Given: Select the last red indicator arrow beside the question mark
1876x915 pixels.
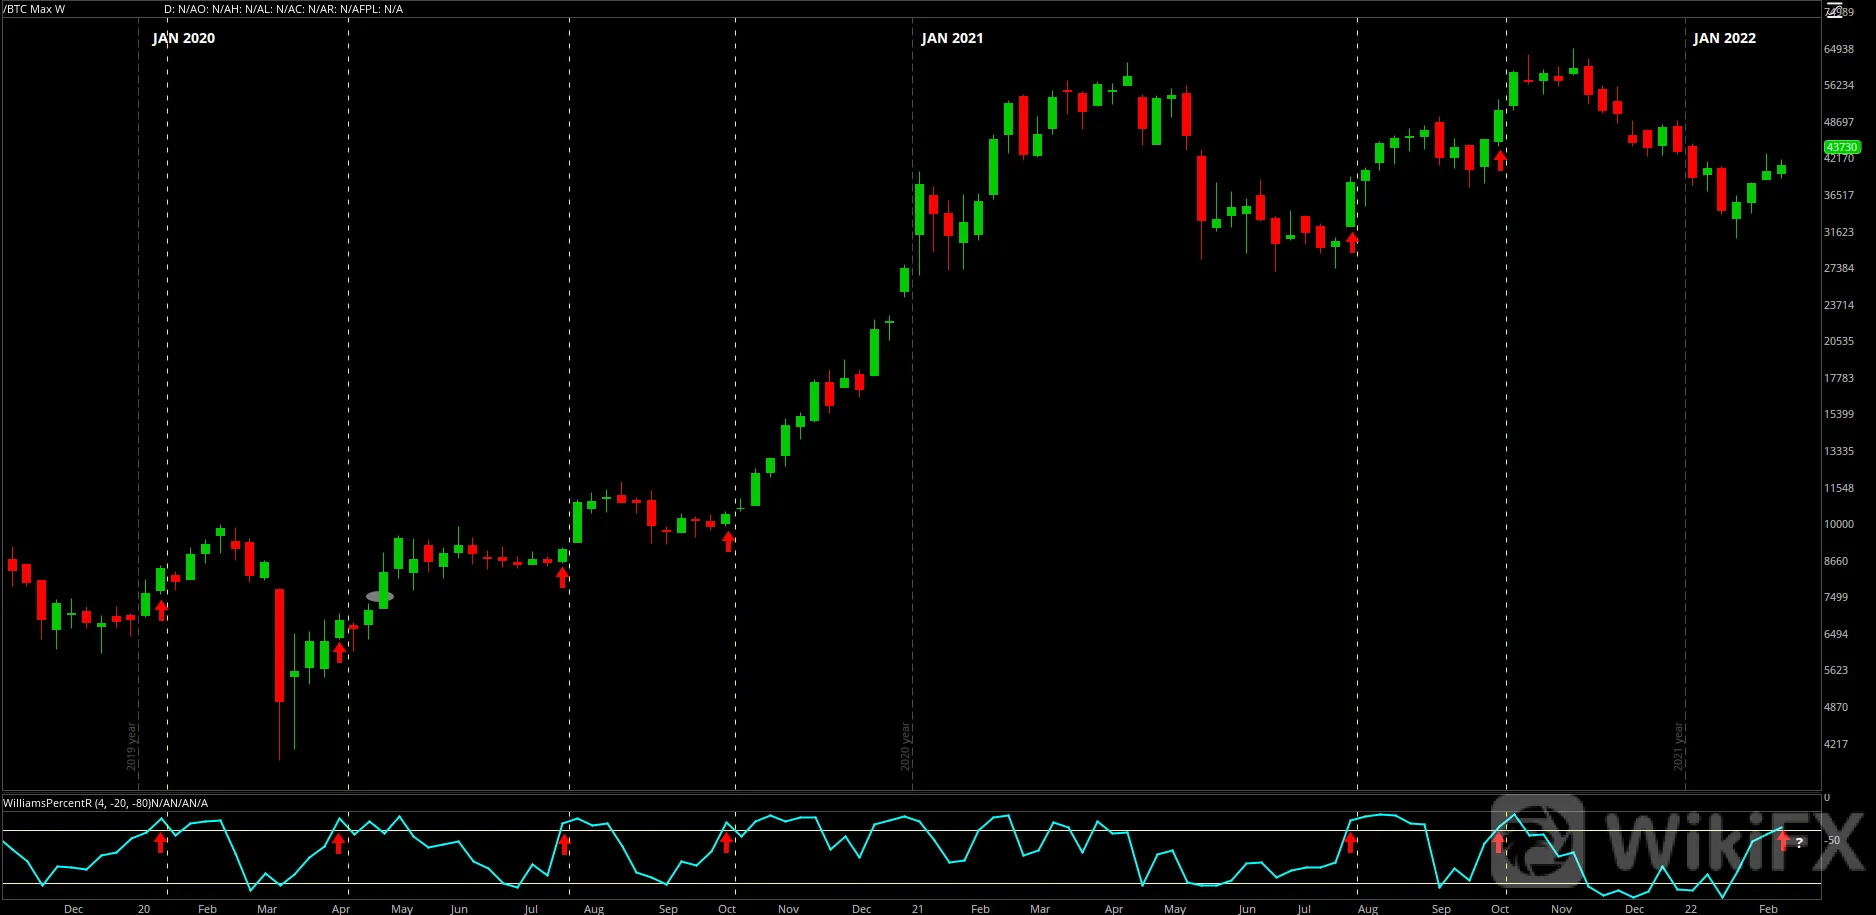Looking at the screenshot, I should 1783,841.
